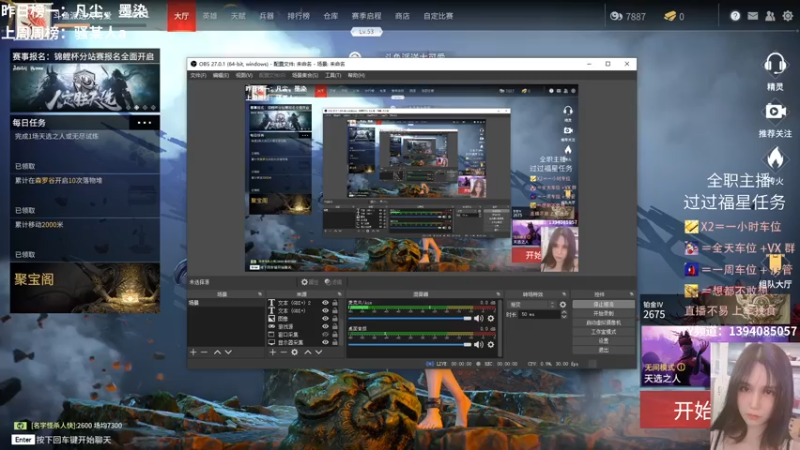Move scene down with the scenes down arrow
Image resolution: width=800 pixels, height=450 pixels.
(x=228, y=352)
